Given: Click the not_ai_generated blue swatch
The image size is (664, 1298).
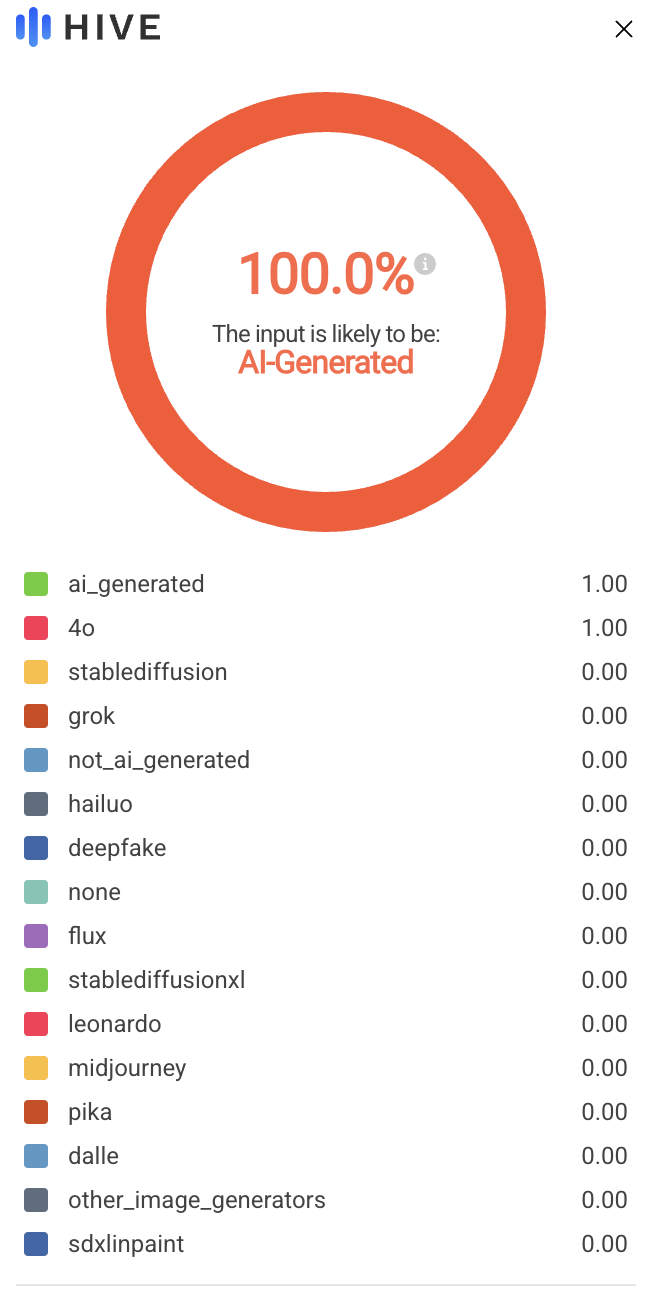Looking at the screenshot, I should [36, 760].
